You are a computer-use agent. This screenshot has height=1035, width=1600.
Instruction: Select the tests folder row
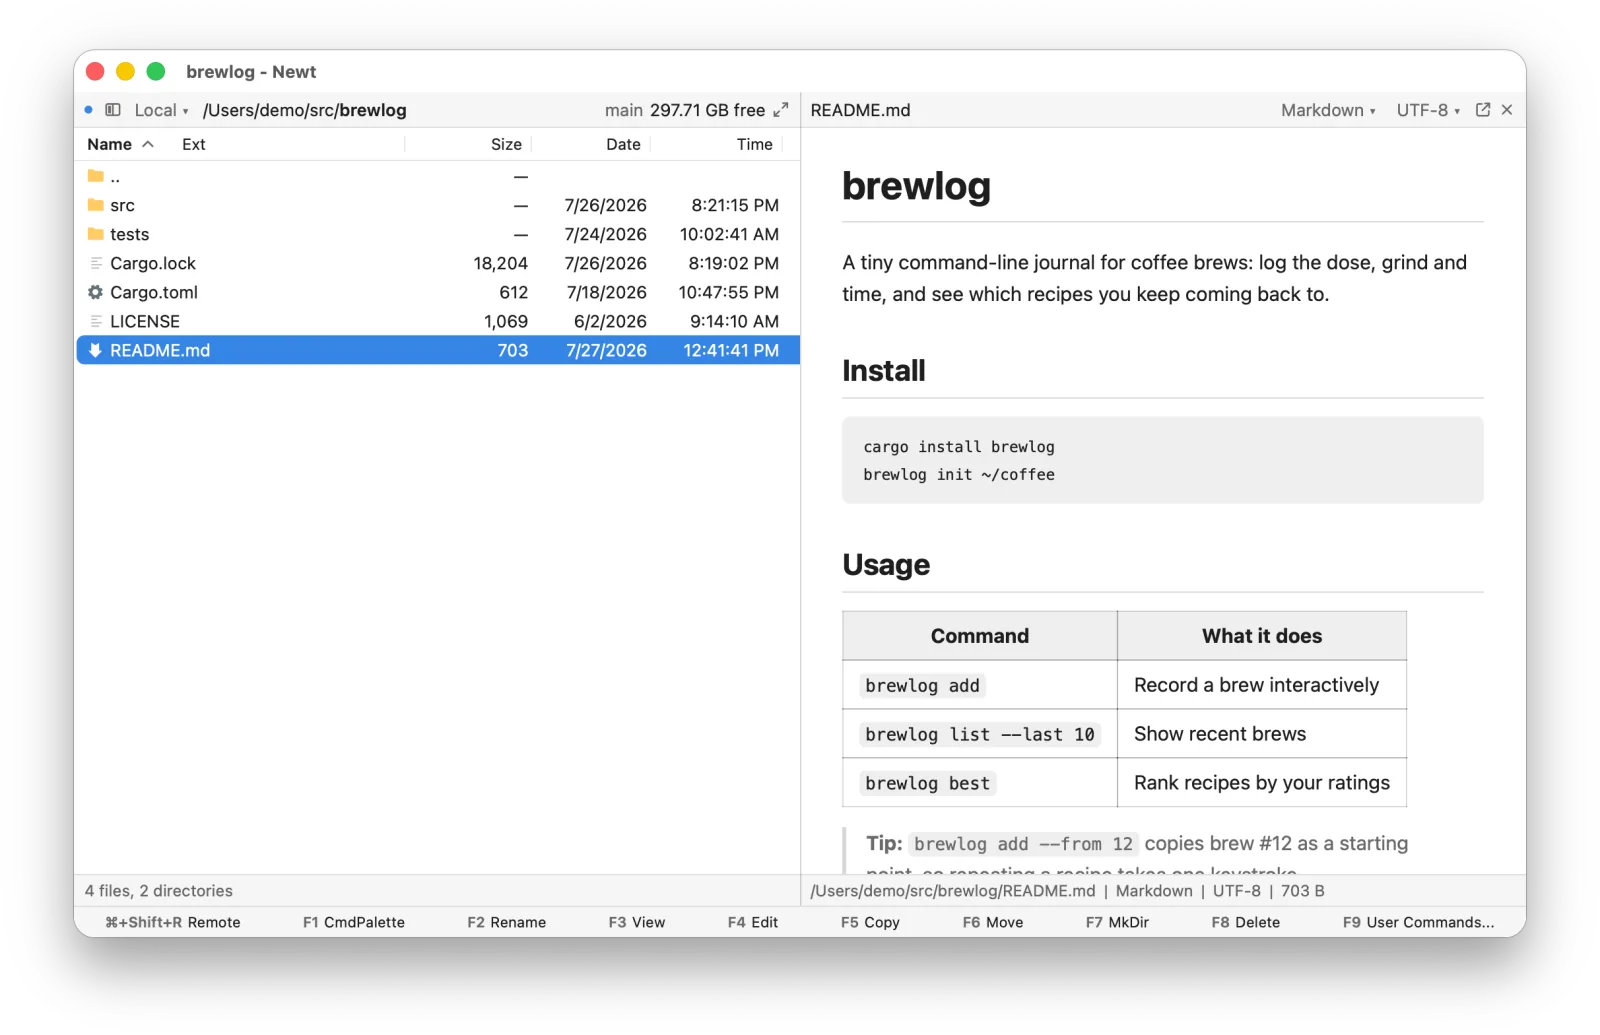tap(438, 234)
